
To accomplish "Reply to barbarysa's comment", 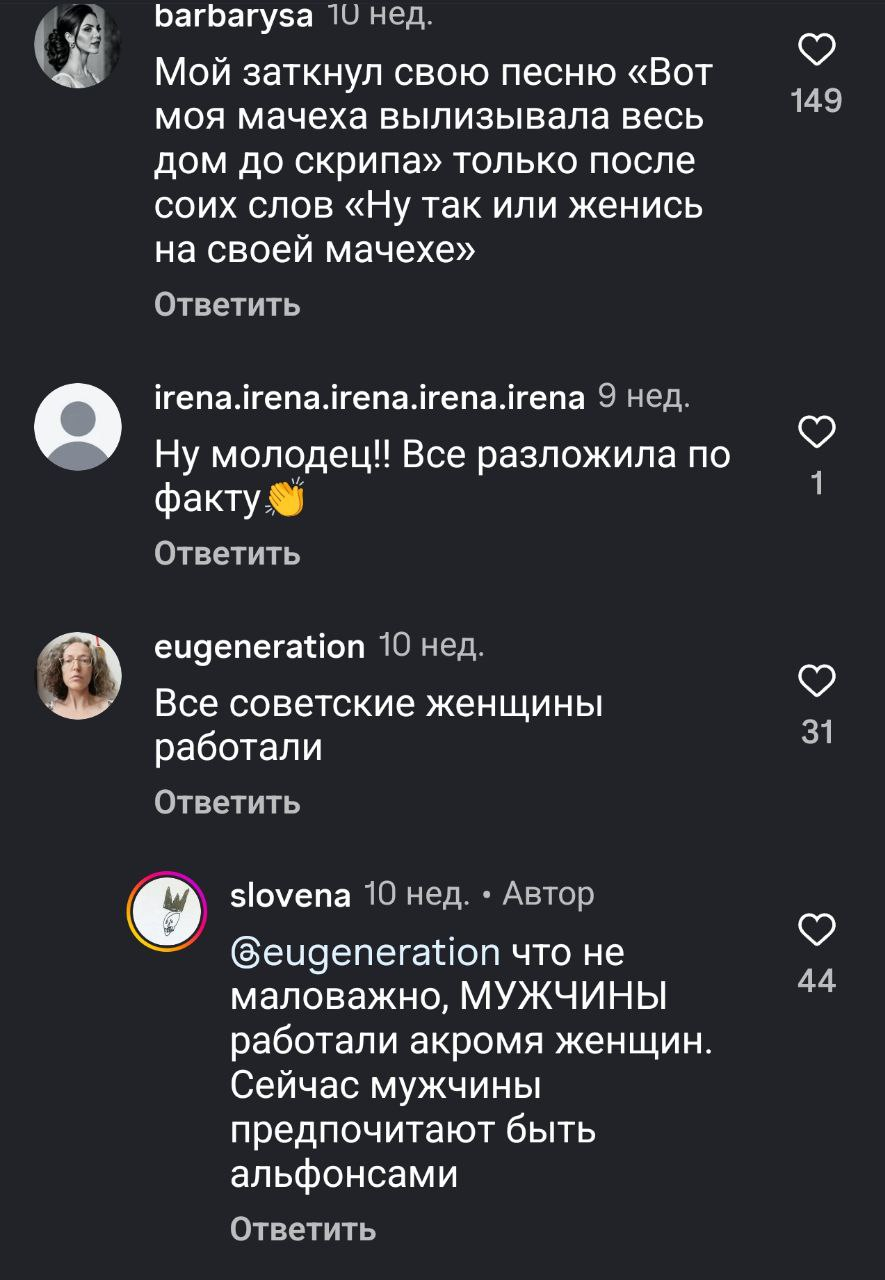I will pyautogui.click(x=227, y=304).
